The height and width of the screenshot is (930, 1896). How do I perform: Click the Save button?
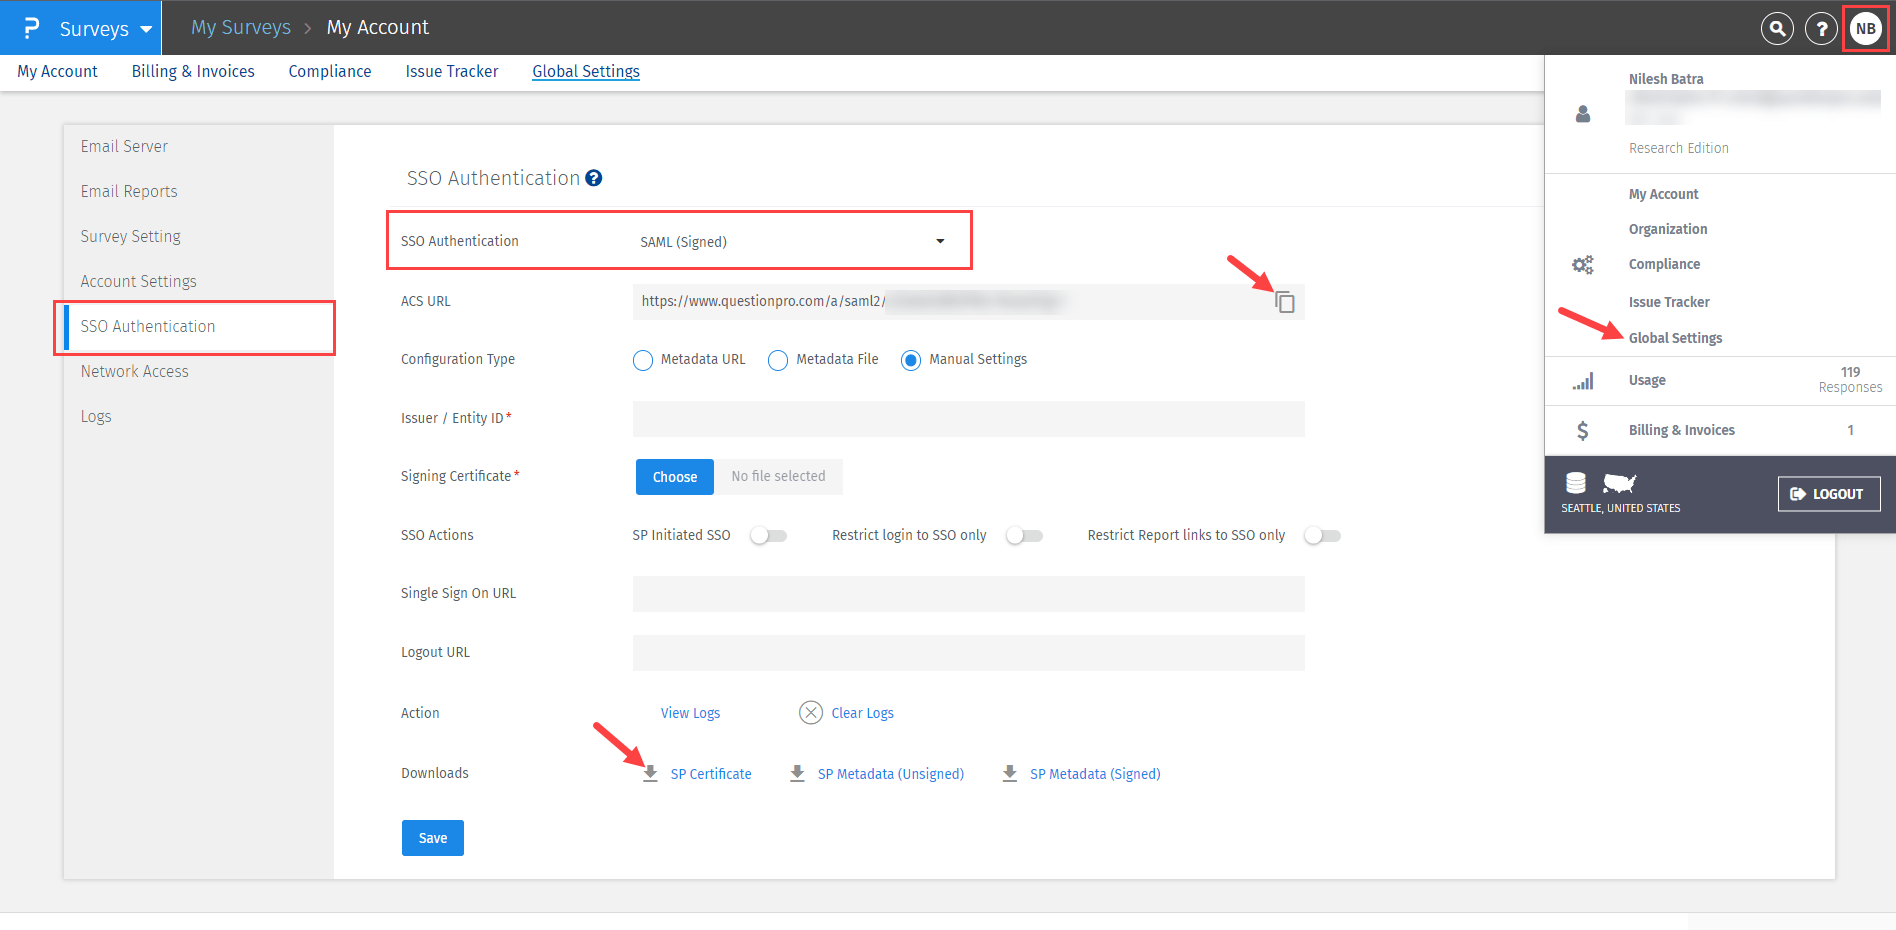(433, 838)
